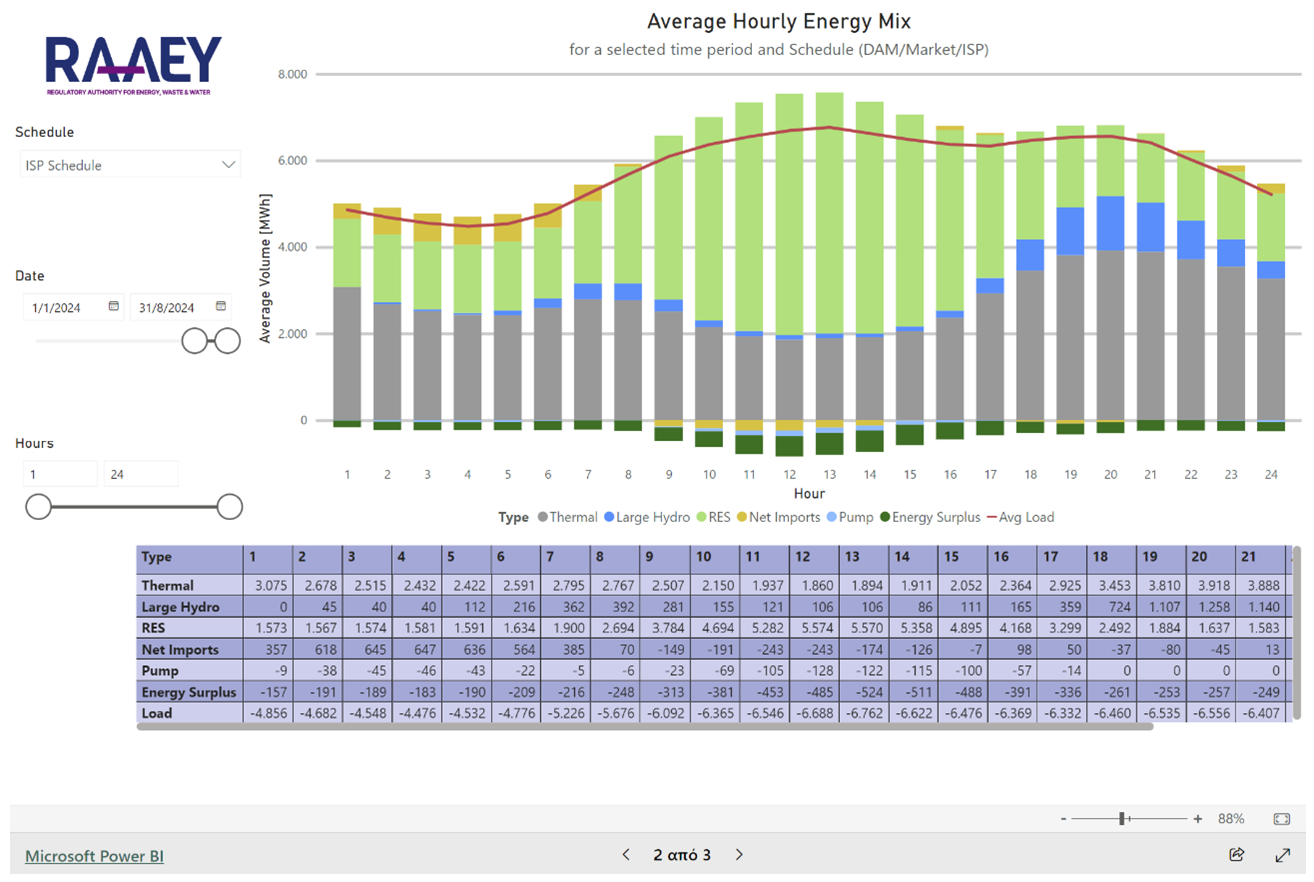Image resolution: width=1314 pixels, height=882 pixels.
Task: Select the Thermal row header in the table
Action: 190,585
